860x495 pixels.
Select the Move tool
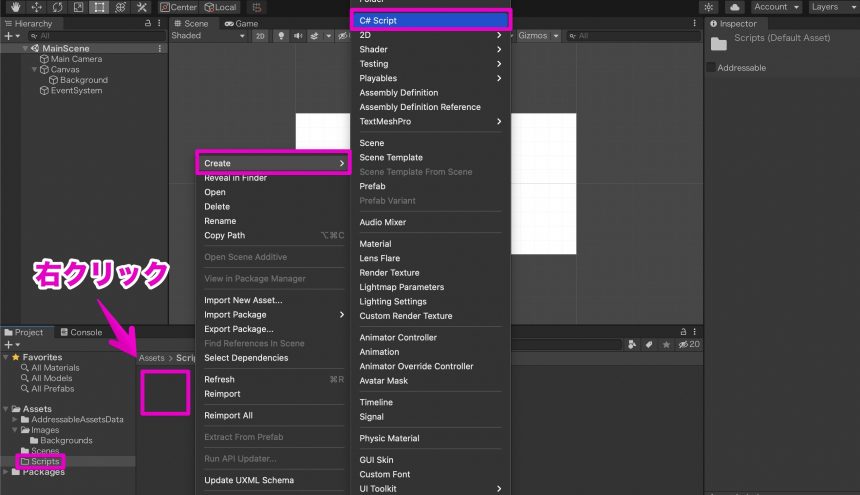[x=36, y=7]
